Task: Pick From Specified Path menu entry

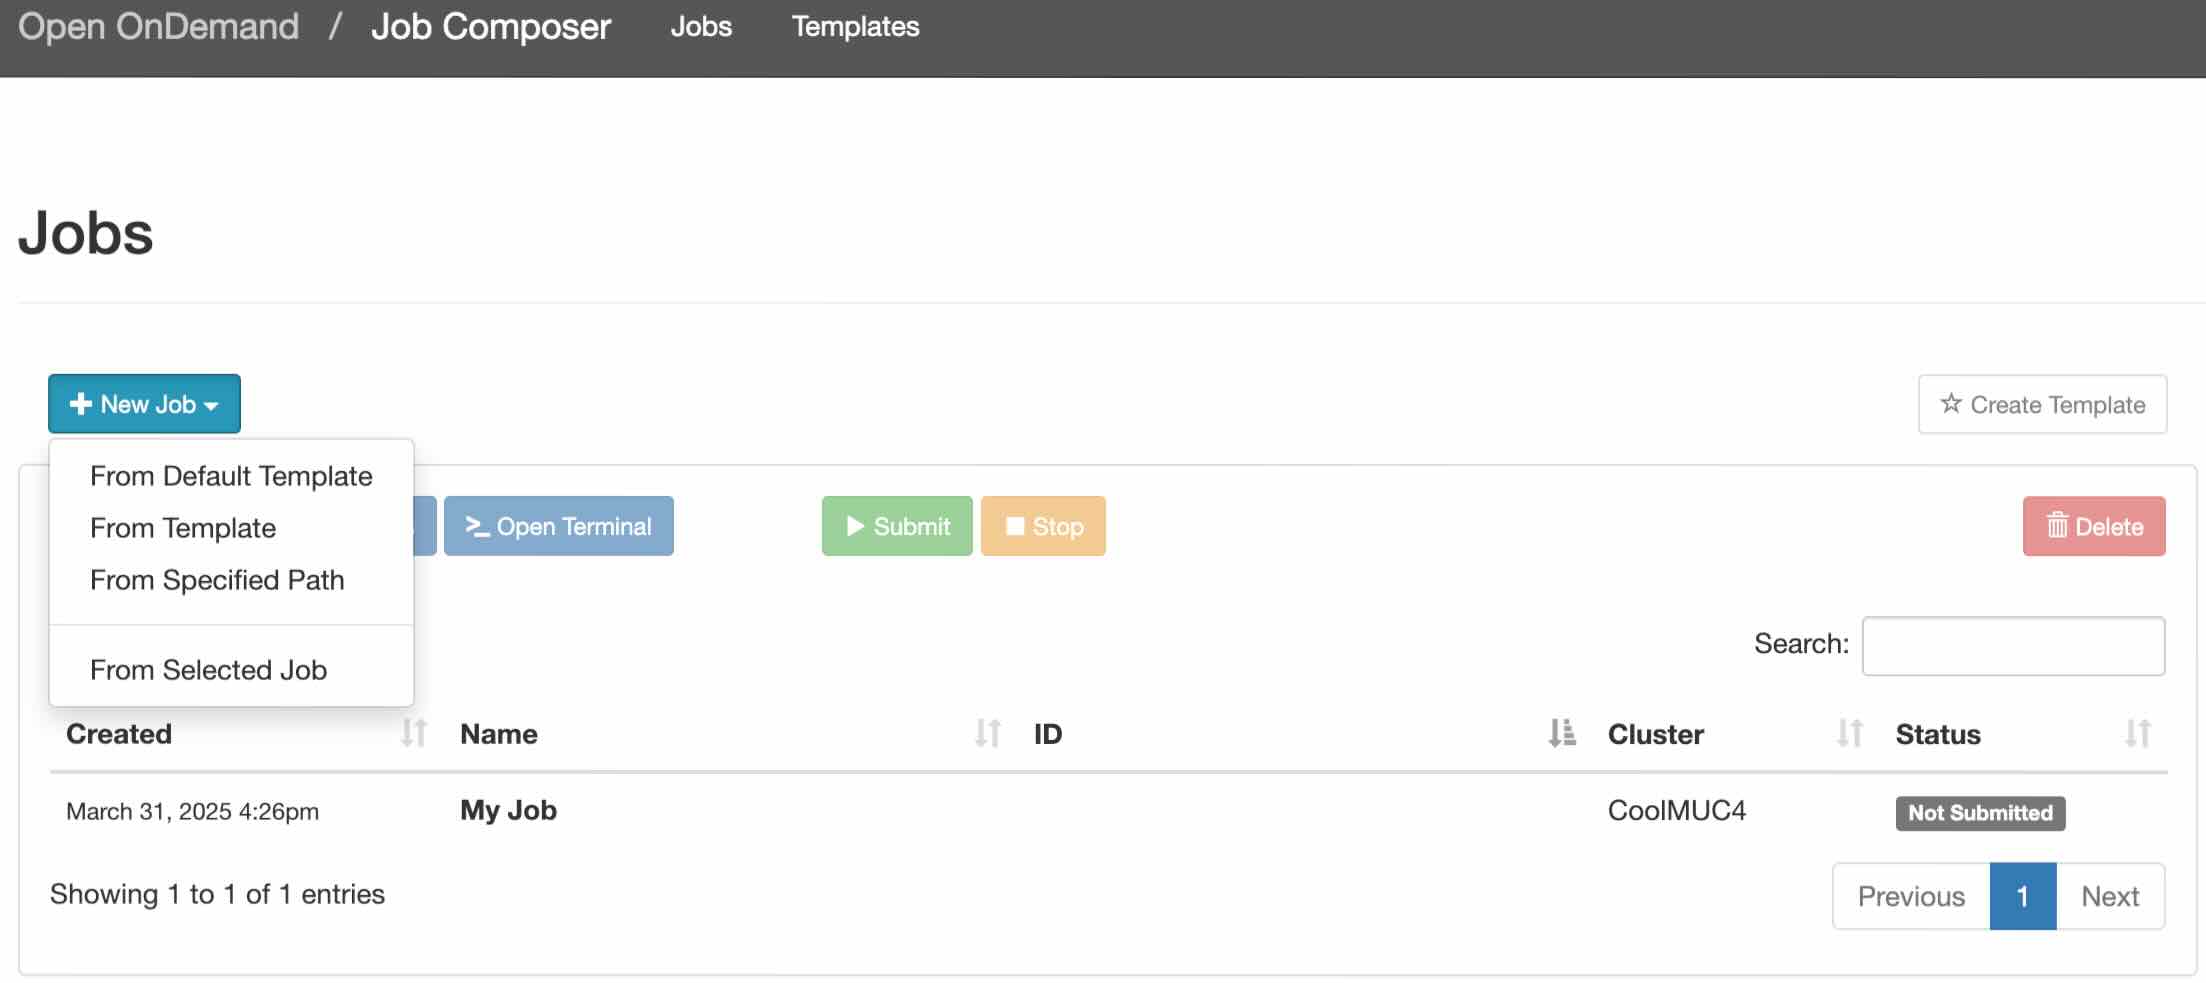Action: point(217,580)
